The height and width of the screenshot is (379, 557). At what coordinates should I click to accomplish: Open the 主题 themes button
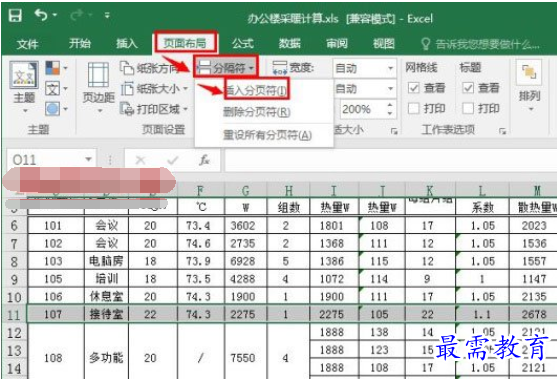click(24, 87)
